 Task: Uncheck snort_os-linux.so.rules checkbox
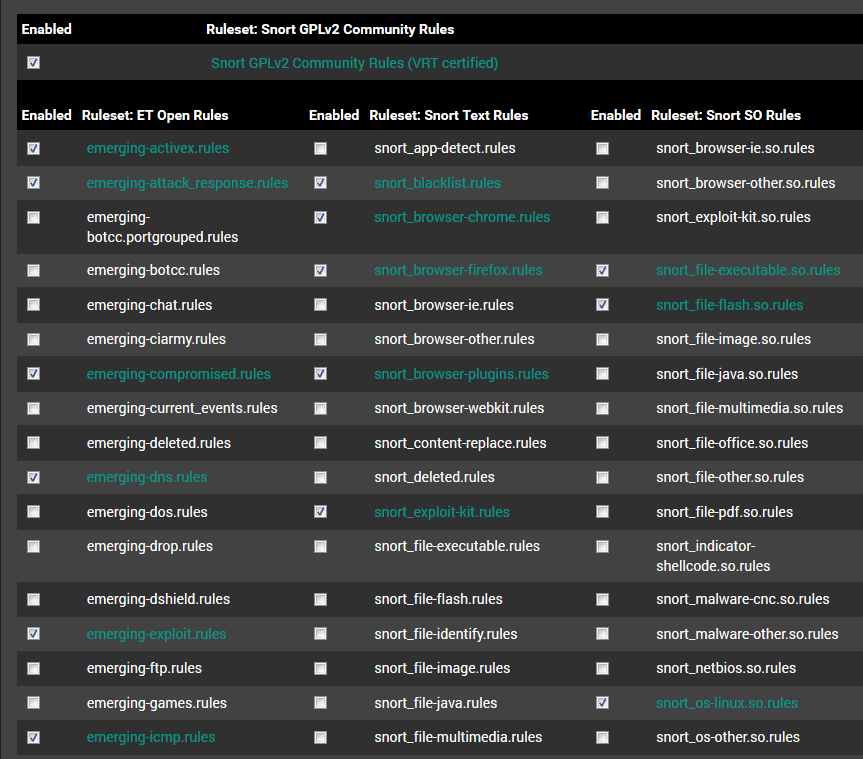[603, 703]
